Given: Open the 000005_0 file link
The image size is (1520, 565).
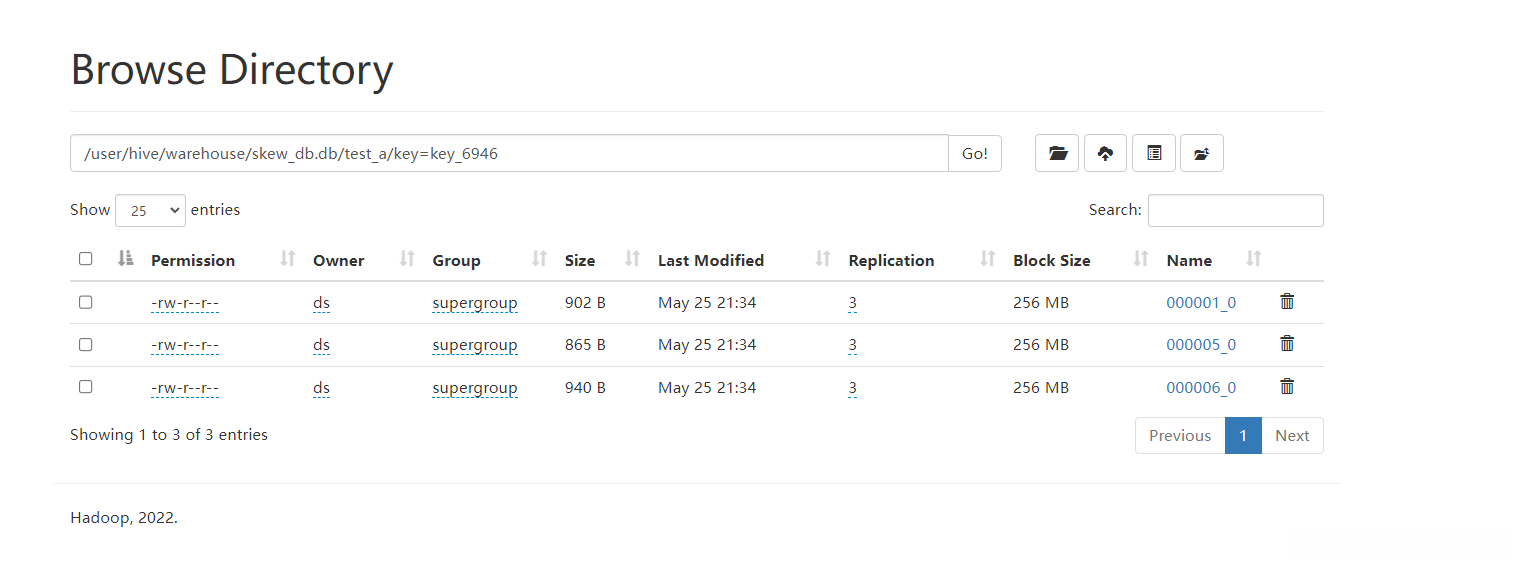Looking at the screenshot, I should click(1201, 345).
